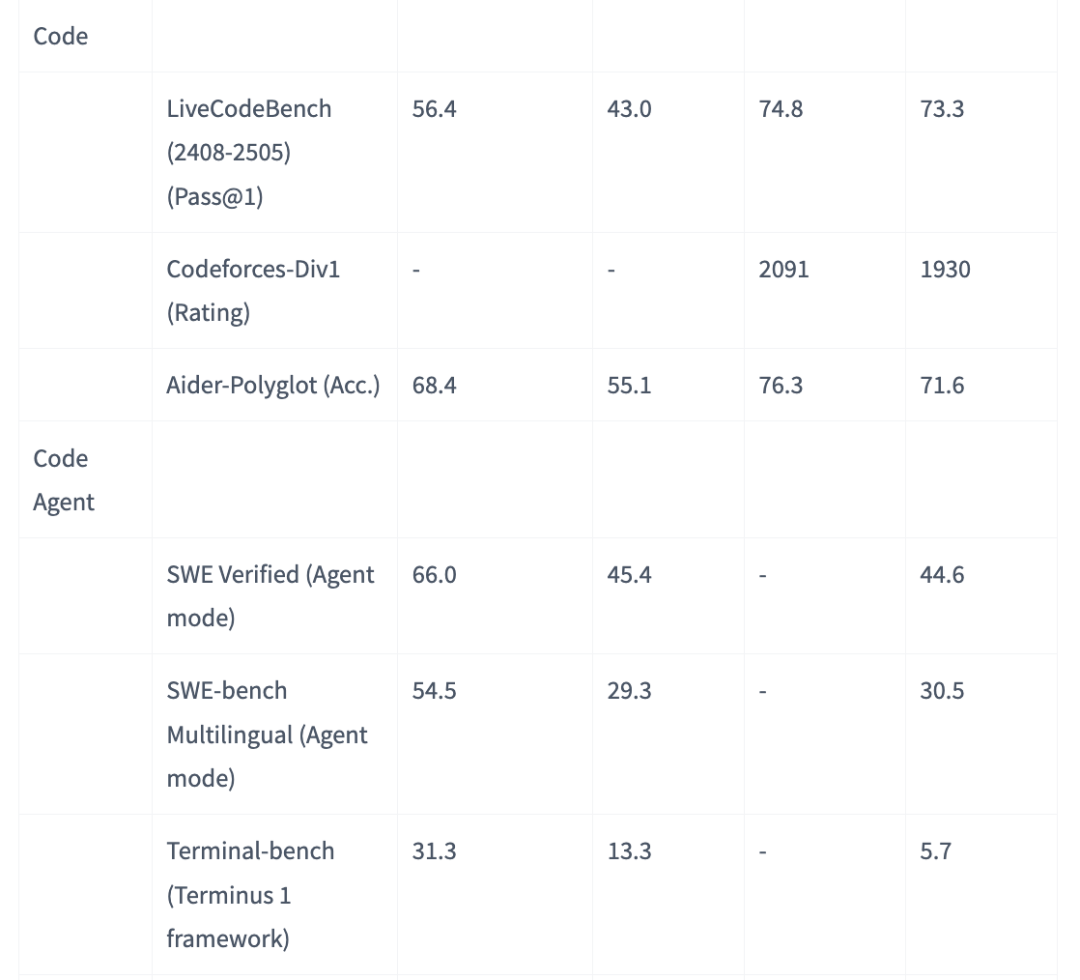Select the 76.3 Aider-Polyglot value
This screenshot has height=980, width=1080.
click(x=780, y=385)
